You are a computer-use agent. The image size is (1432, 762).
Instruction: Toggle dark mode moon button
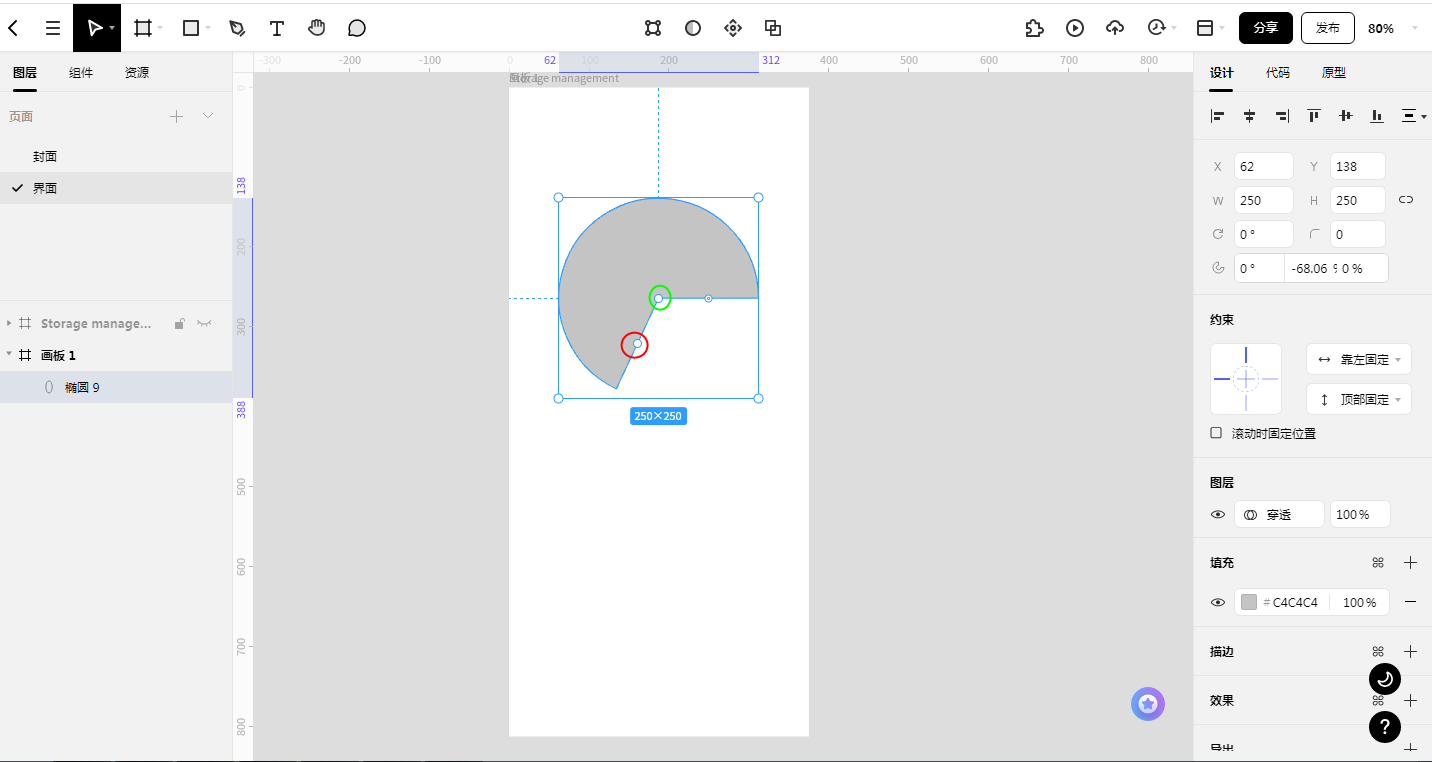coord(1385,679)
